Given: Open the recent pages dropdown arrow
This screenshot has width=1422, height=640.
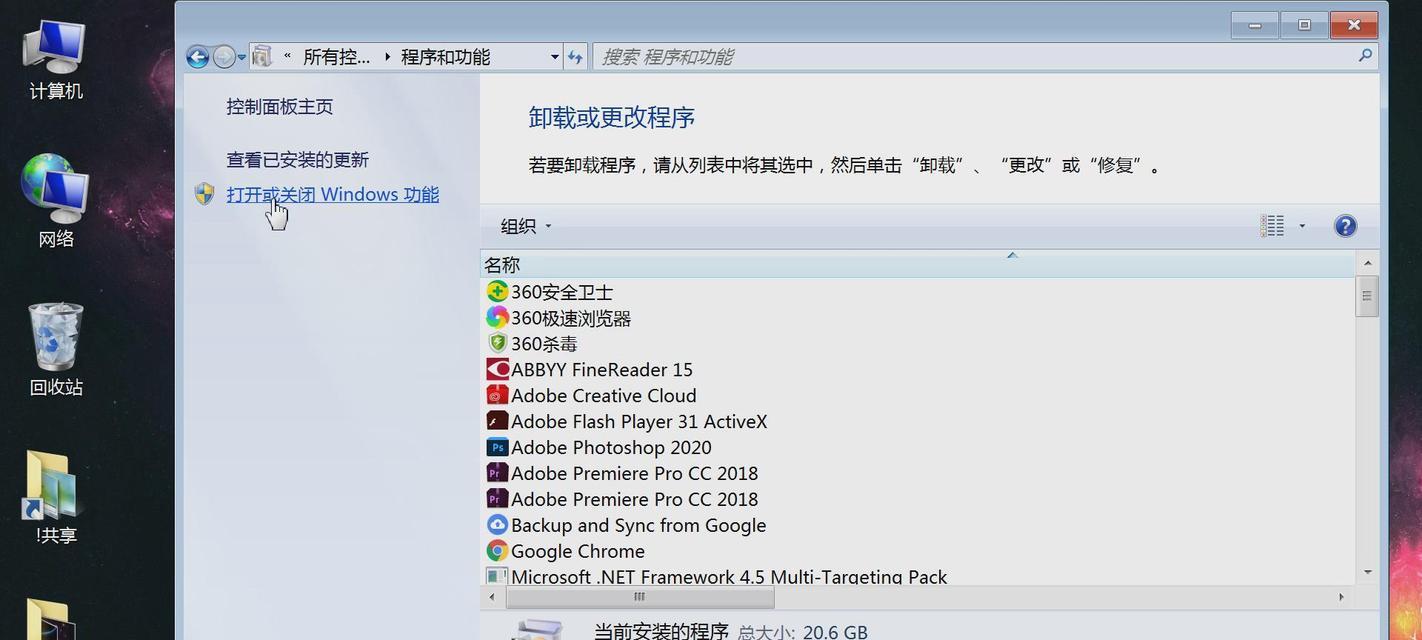Looking at the screenshot, I should (x=242, y=57).
